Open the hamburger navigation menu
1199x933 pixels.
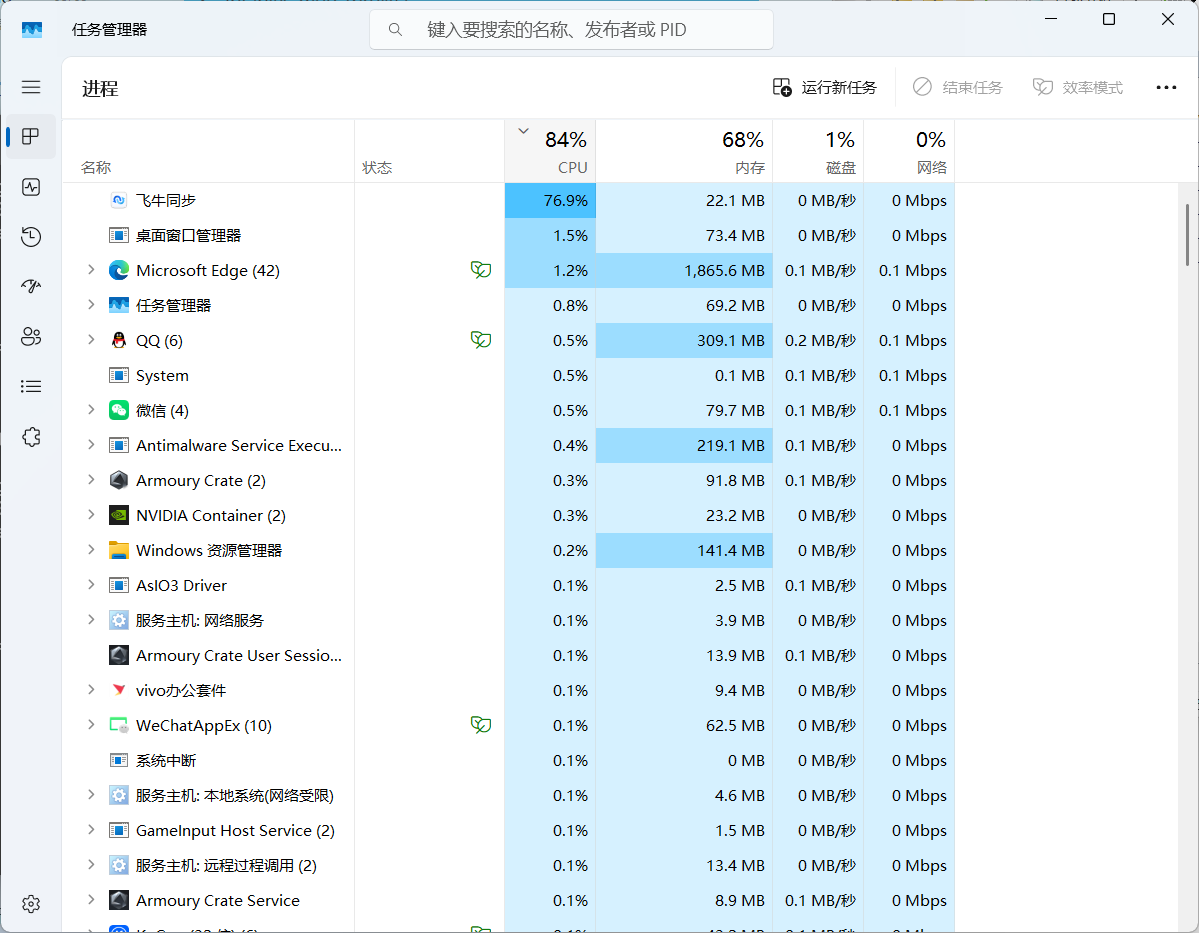[x=31, y=87]
